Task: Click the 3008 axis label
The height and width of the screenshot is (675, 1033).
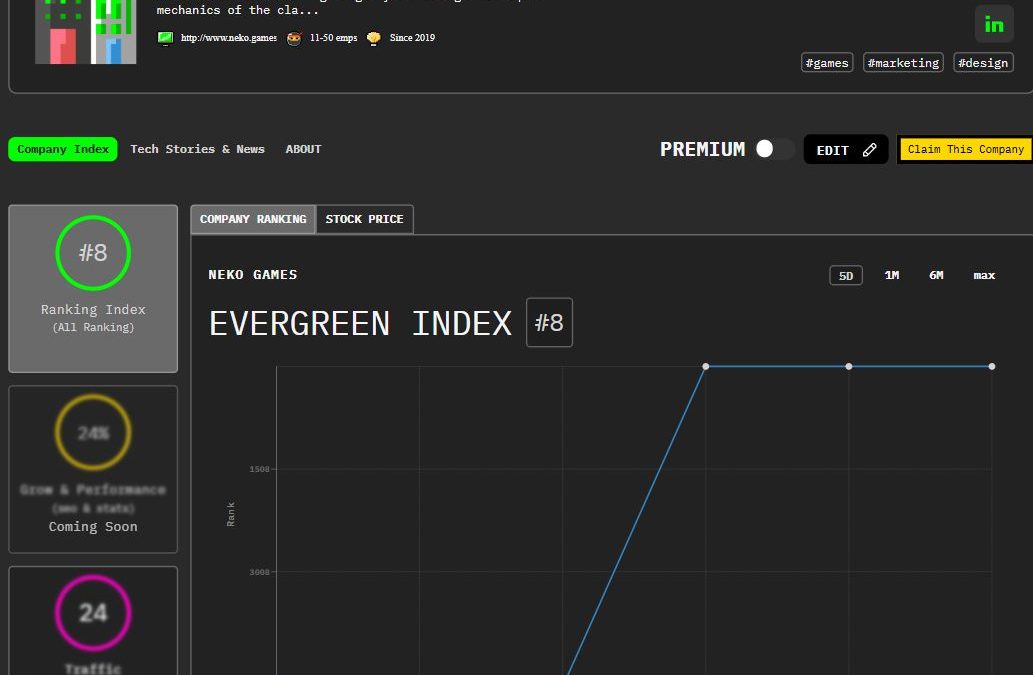Action: click(x=259, y=572)
